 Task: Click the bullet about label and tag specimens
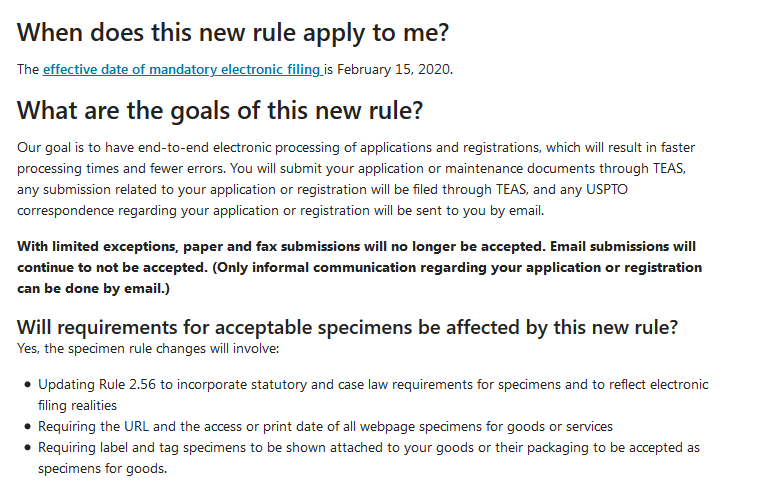tap(368, 447)
